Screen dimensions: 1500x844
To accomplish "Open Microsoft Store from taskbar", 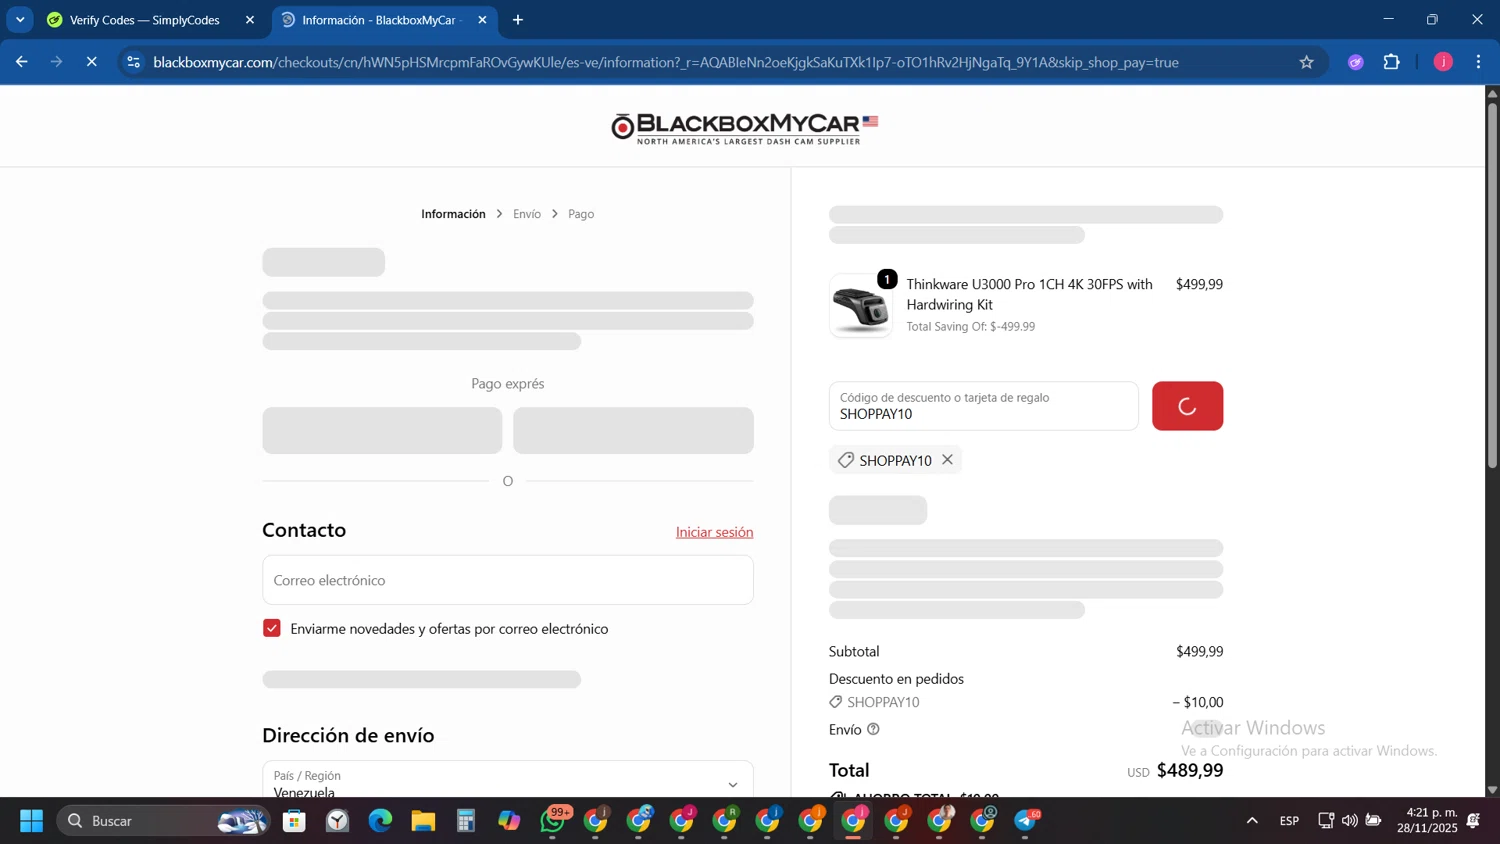I will (294, 821).
